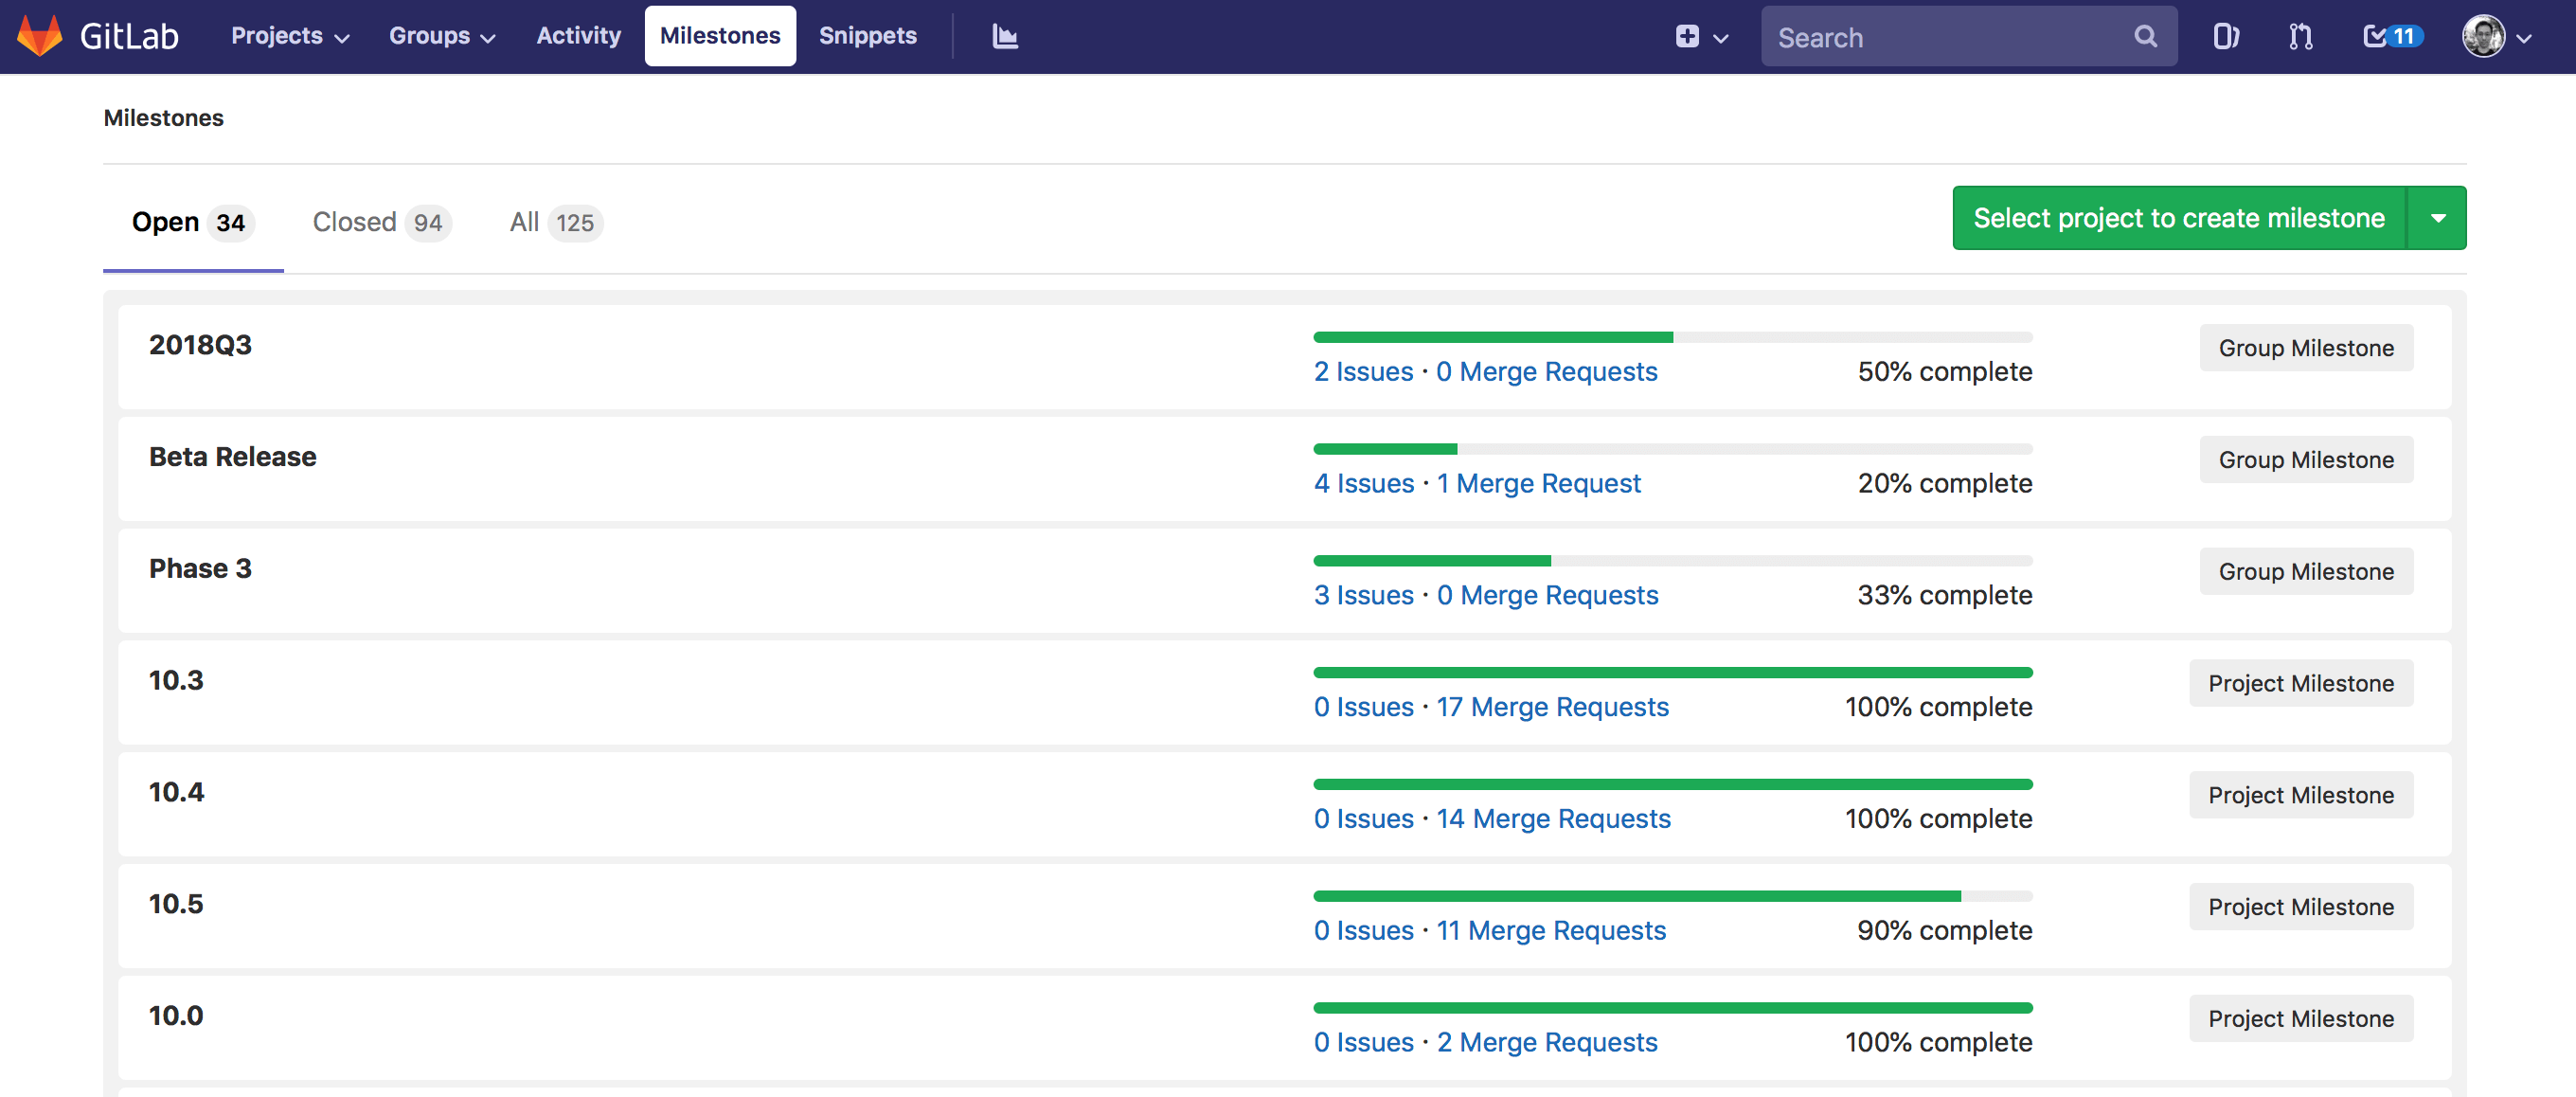Click 2 Issues link for 2018Q3
This screenshot has height=1097, width=2576.
tap(1363, 372)
